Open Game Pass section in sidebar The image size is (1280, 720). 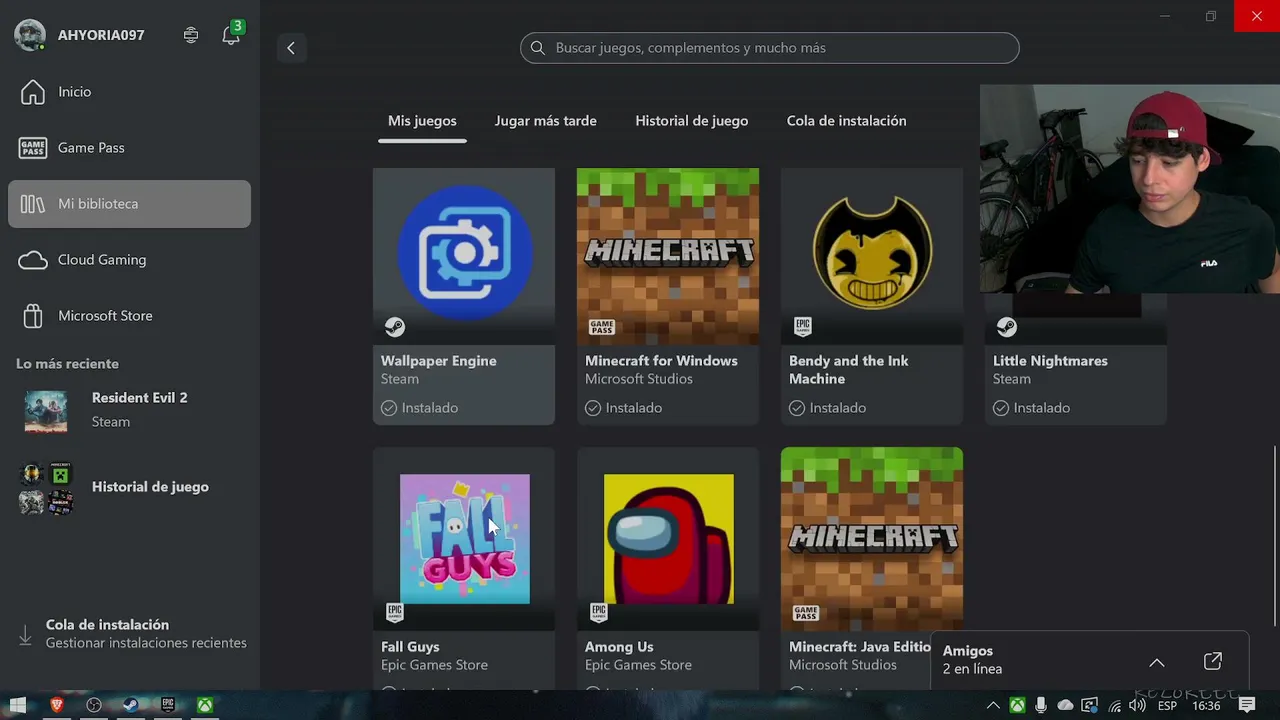tap(129, 148)
